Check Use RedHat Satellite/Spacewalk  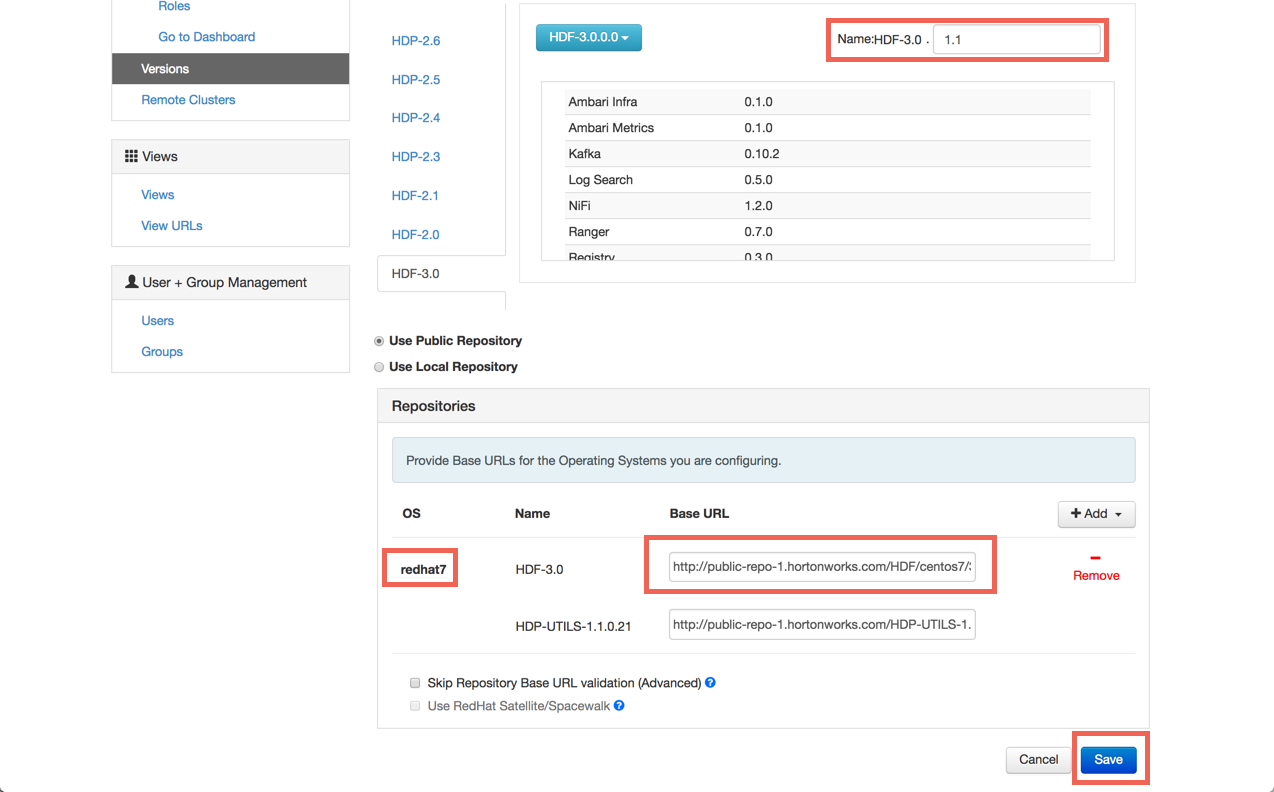click(415, 705)
